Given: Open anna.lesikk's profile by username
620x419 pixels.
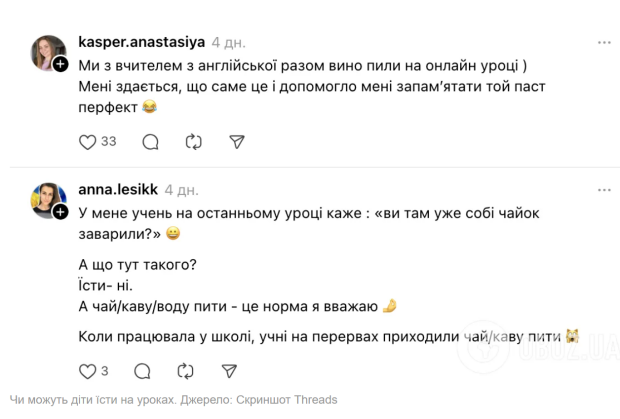Looking at the screenshot, I should [117, 188].
